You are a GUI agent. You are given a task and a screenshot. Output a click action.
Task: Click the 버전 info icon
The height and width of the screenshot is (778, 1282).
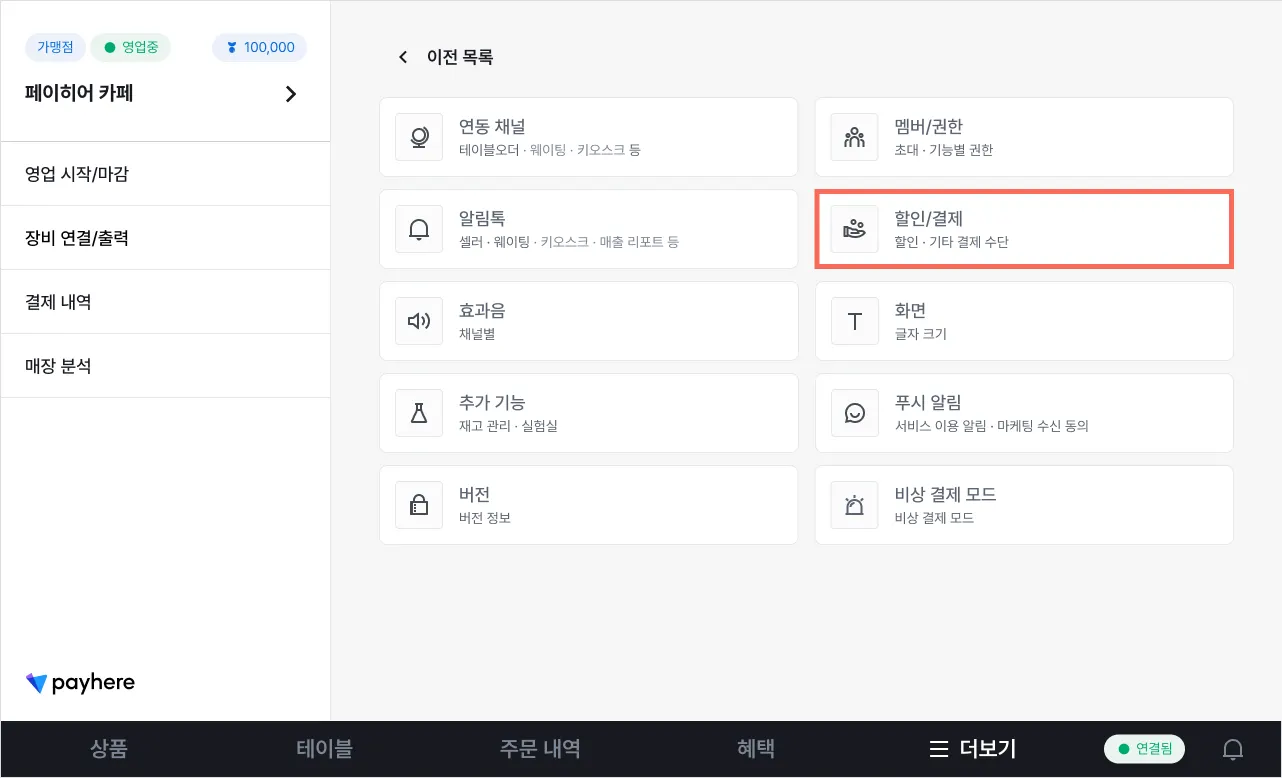pos(419,505)
